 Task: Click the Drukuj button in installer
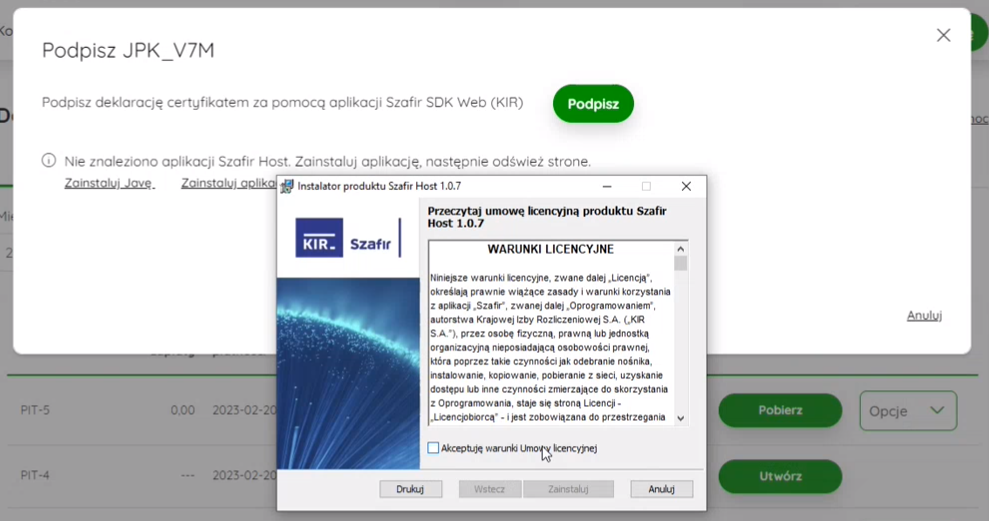410,489
